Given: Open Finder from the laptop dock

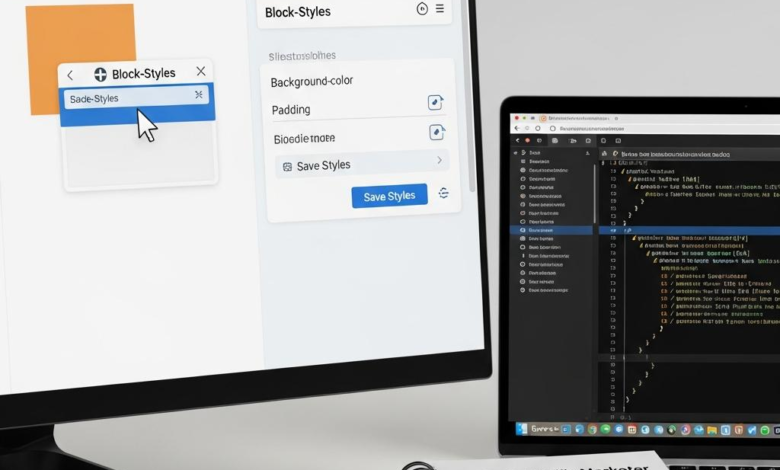Looking at the screenshot, I should (x=522, y=429).
